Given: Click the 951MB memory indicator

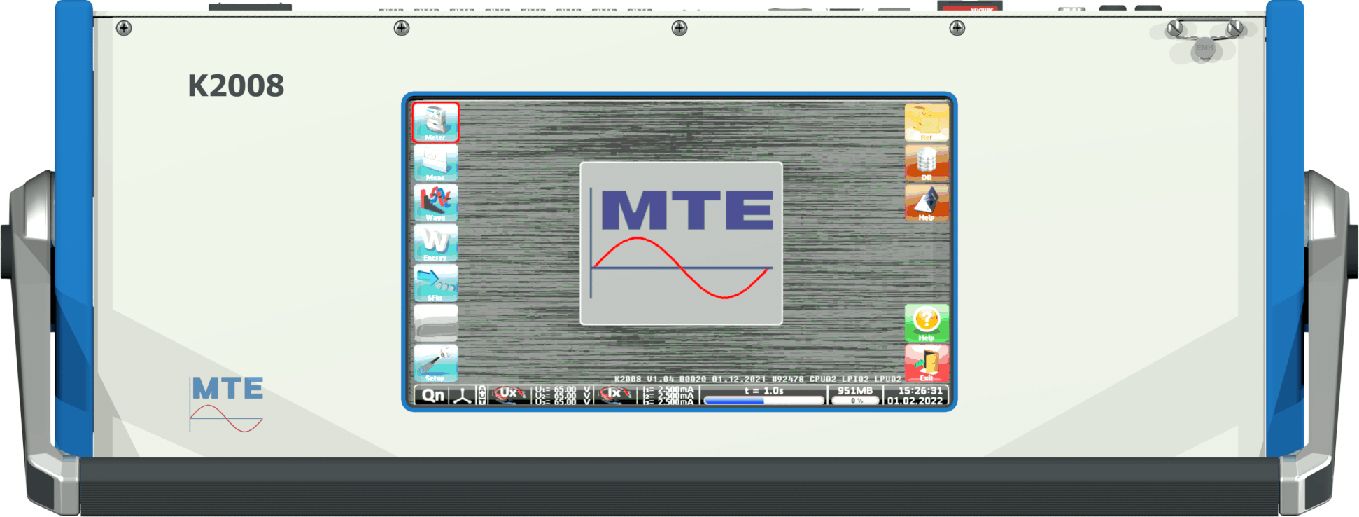Looking at the screenshot, I should pos(856,391).
